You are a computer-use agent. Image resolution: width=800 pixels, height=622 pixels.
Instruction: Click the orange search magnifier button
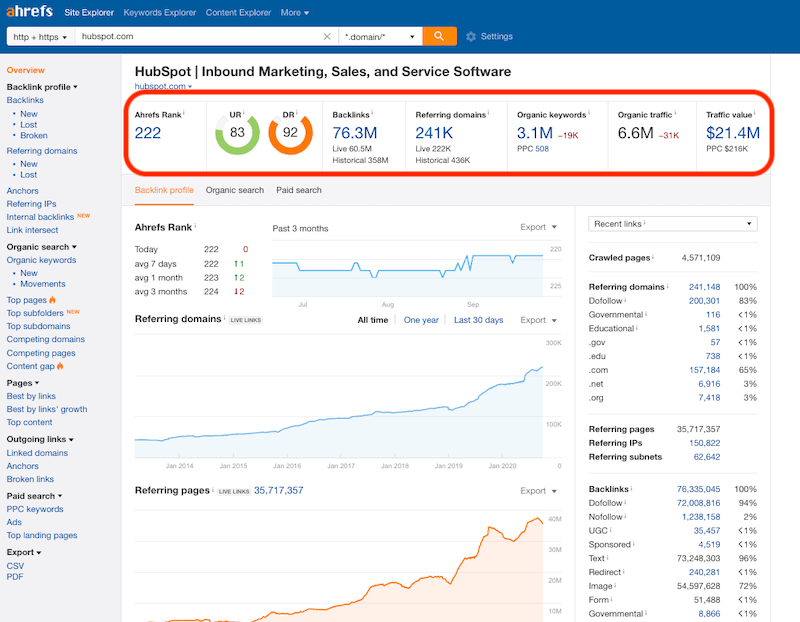point(439,36)
